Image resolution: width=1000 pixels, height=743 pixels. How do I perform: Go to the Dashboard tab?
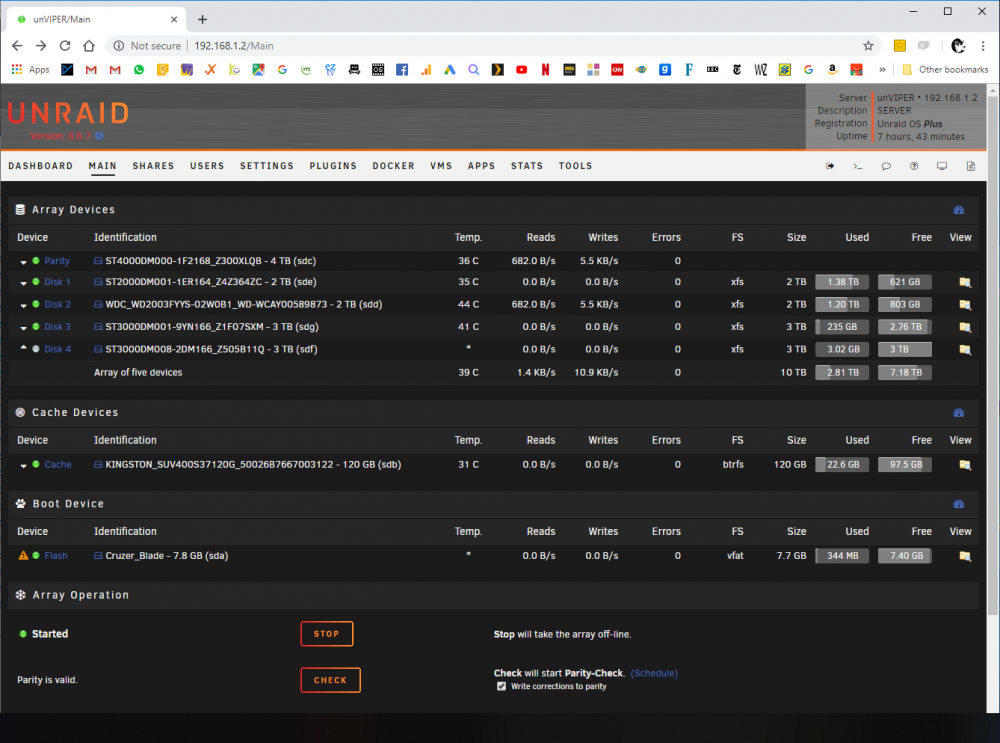click(x=40, y=166)
